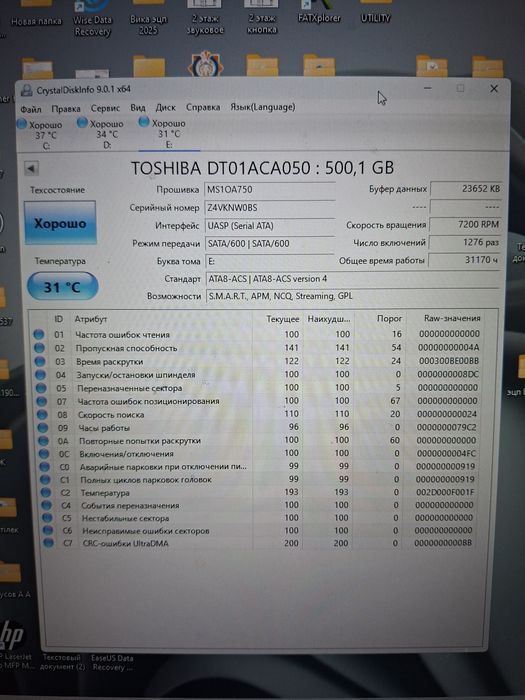Image resolution: width=525 pixels, height=700 pixels.
Task: Close the CrystalDiskInfo window
Action: 494,88
